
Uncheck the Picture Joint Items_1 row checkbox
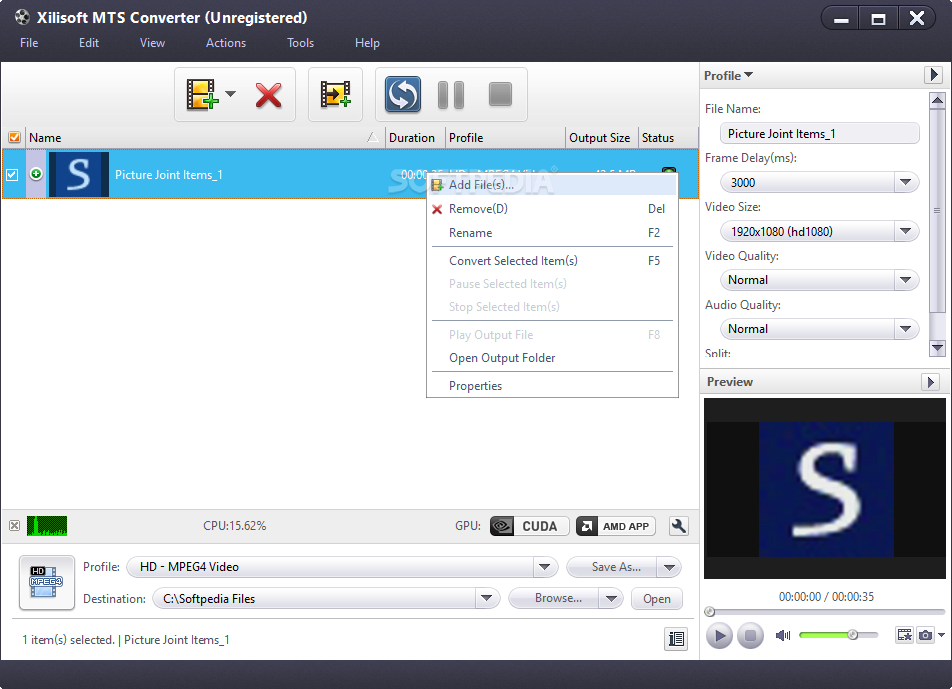tap(12, 175)
